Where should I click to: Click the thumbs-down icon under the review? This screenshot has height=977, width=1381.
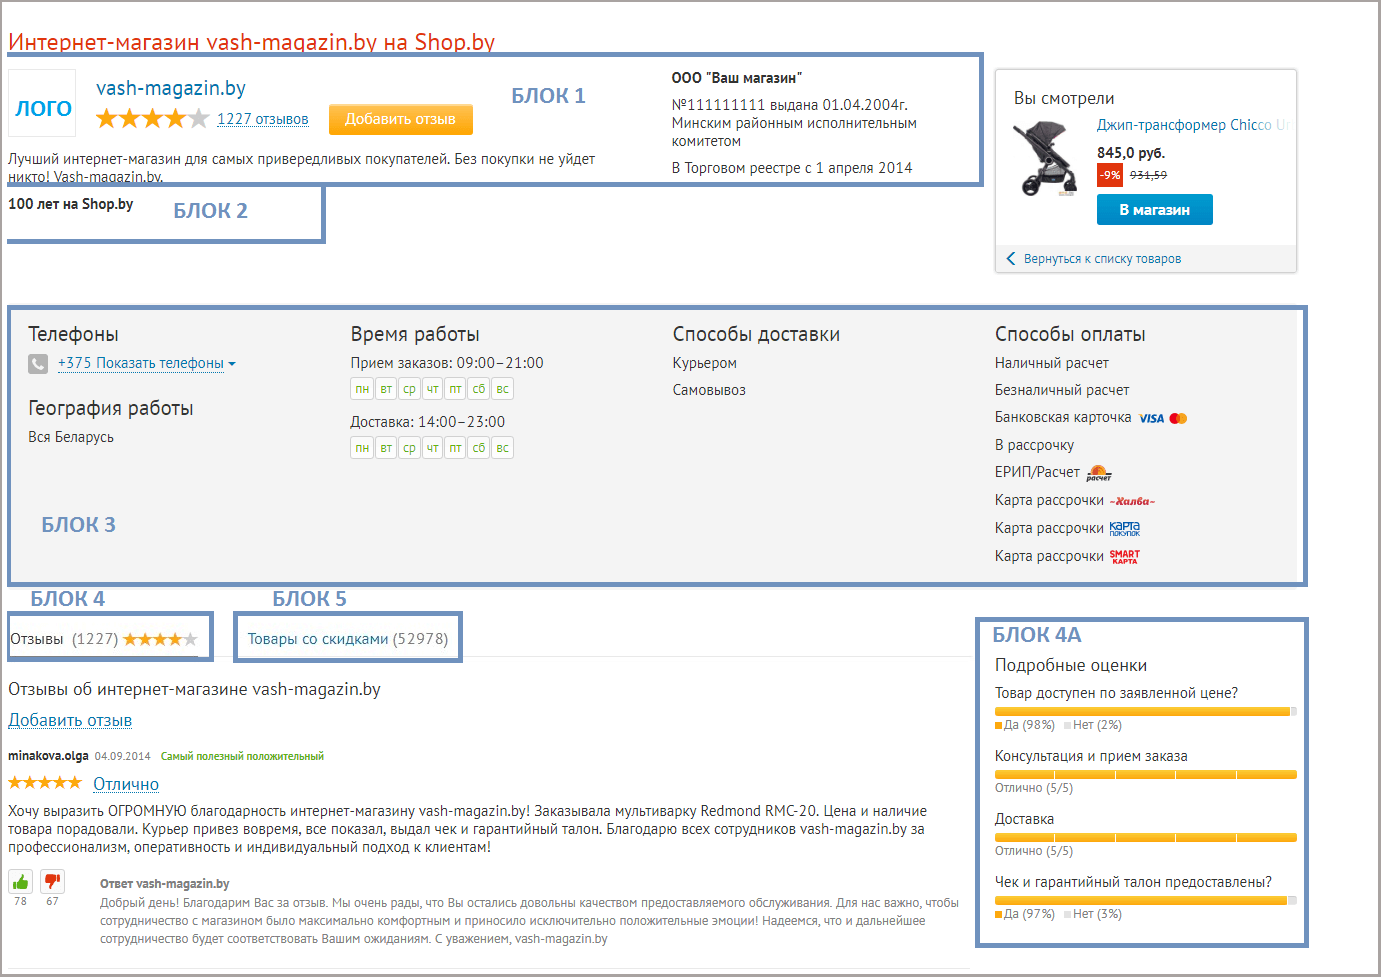[53, 881]
